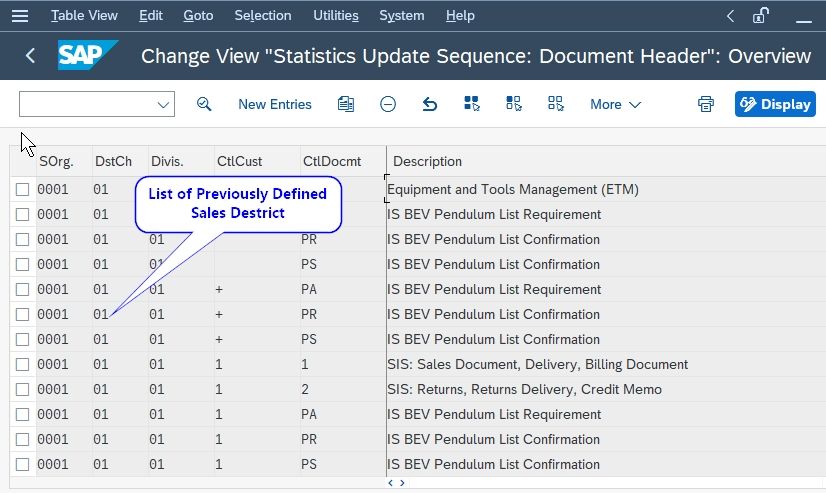The width and height of the screenshot is (826, 493).
Task: Open the command field dropdown arrow
Action: coord(163,105)
